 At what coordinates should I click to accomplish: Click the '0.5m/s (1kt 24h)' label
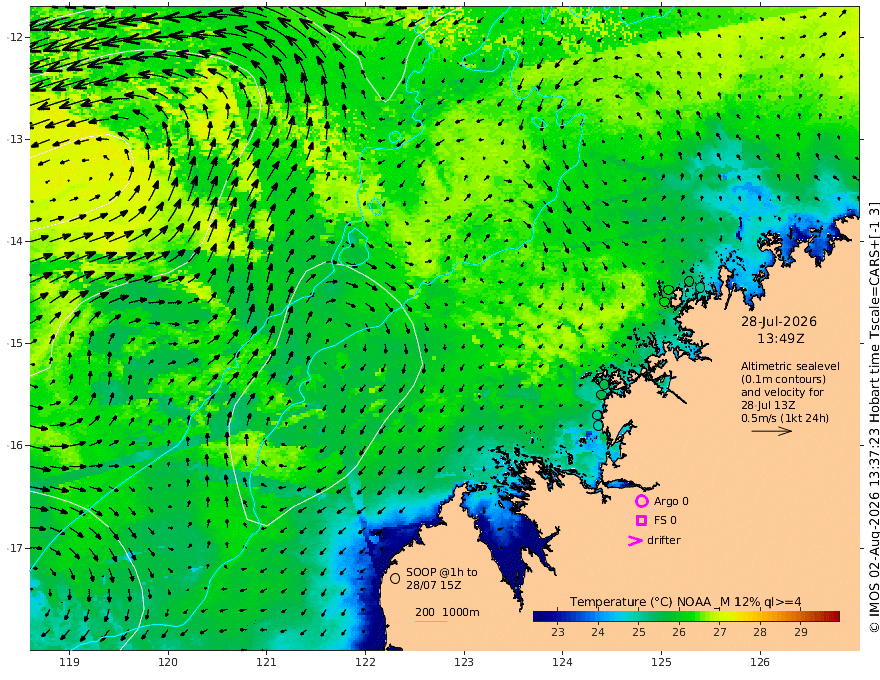click(785, 418)
